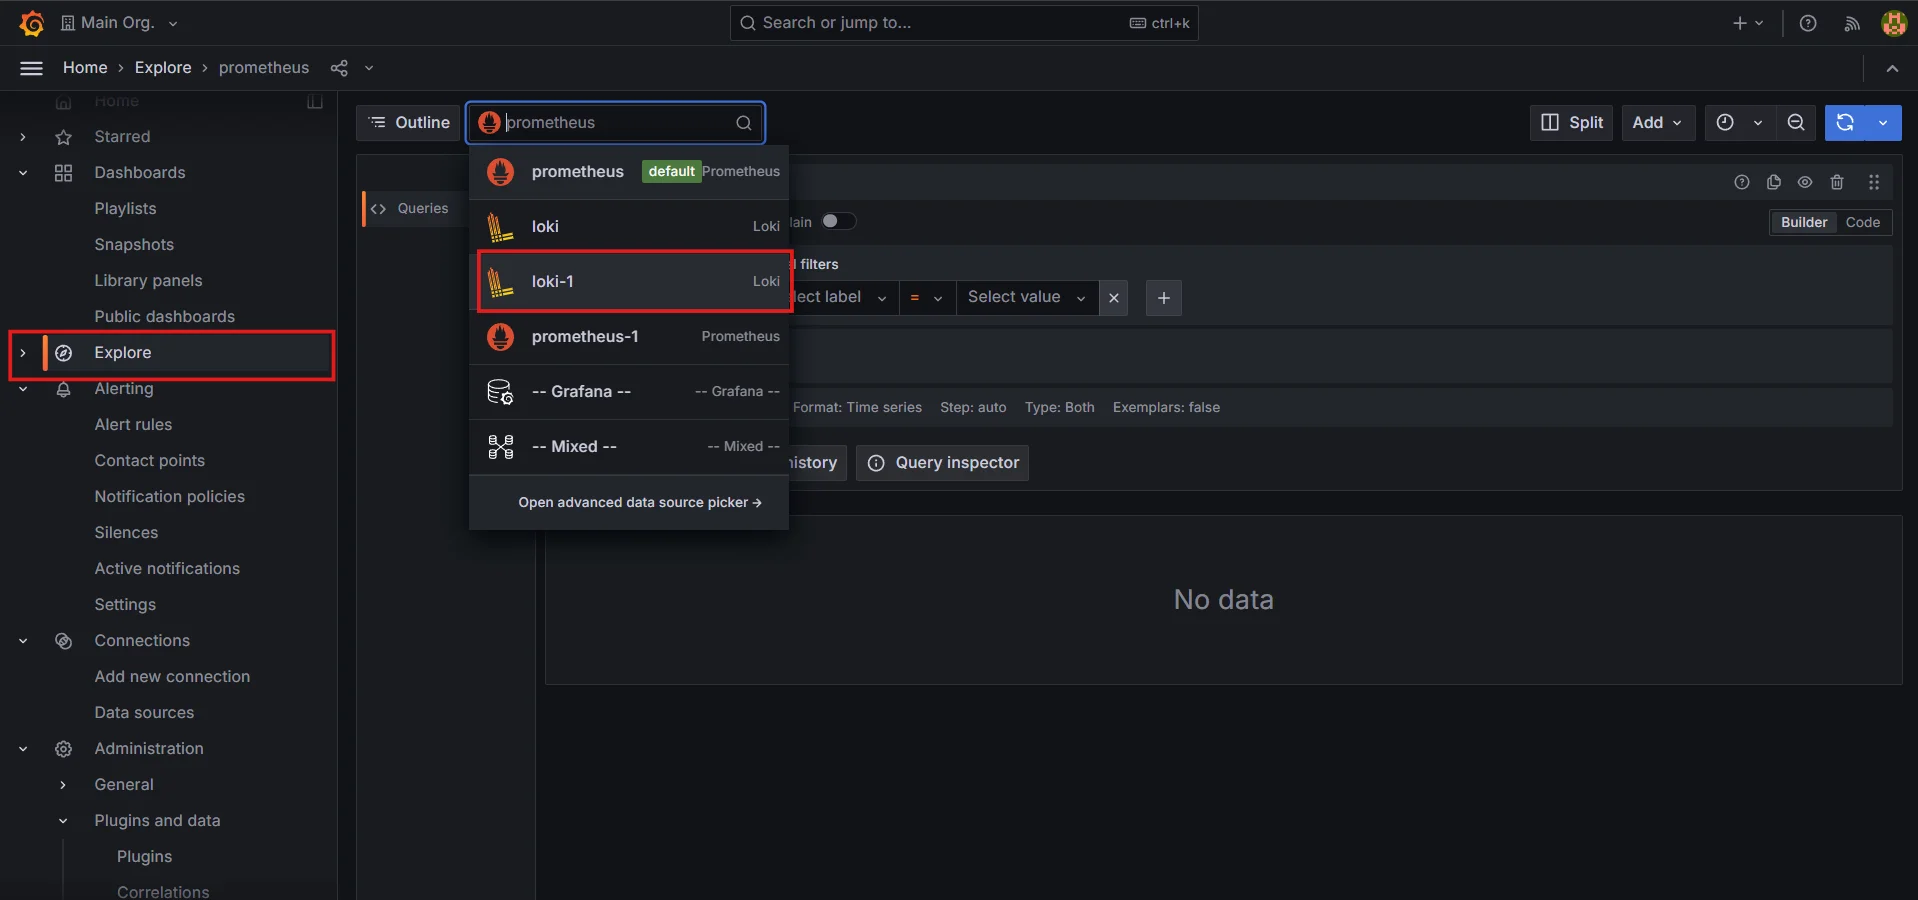Open the Query inspector
Screen dimensions: 1918x900
tap(943, 463)
